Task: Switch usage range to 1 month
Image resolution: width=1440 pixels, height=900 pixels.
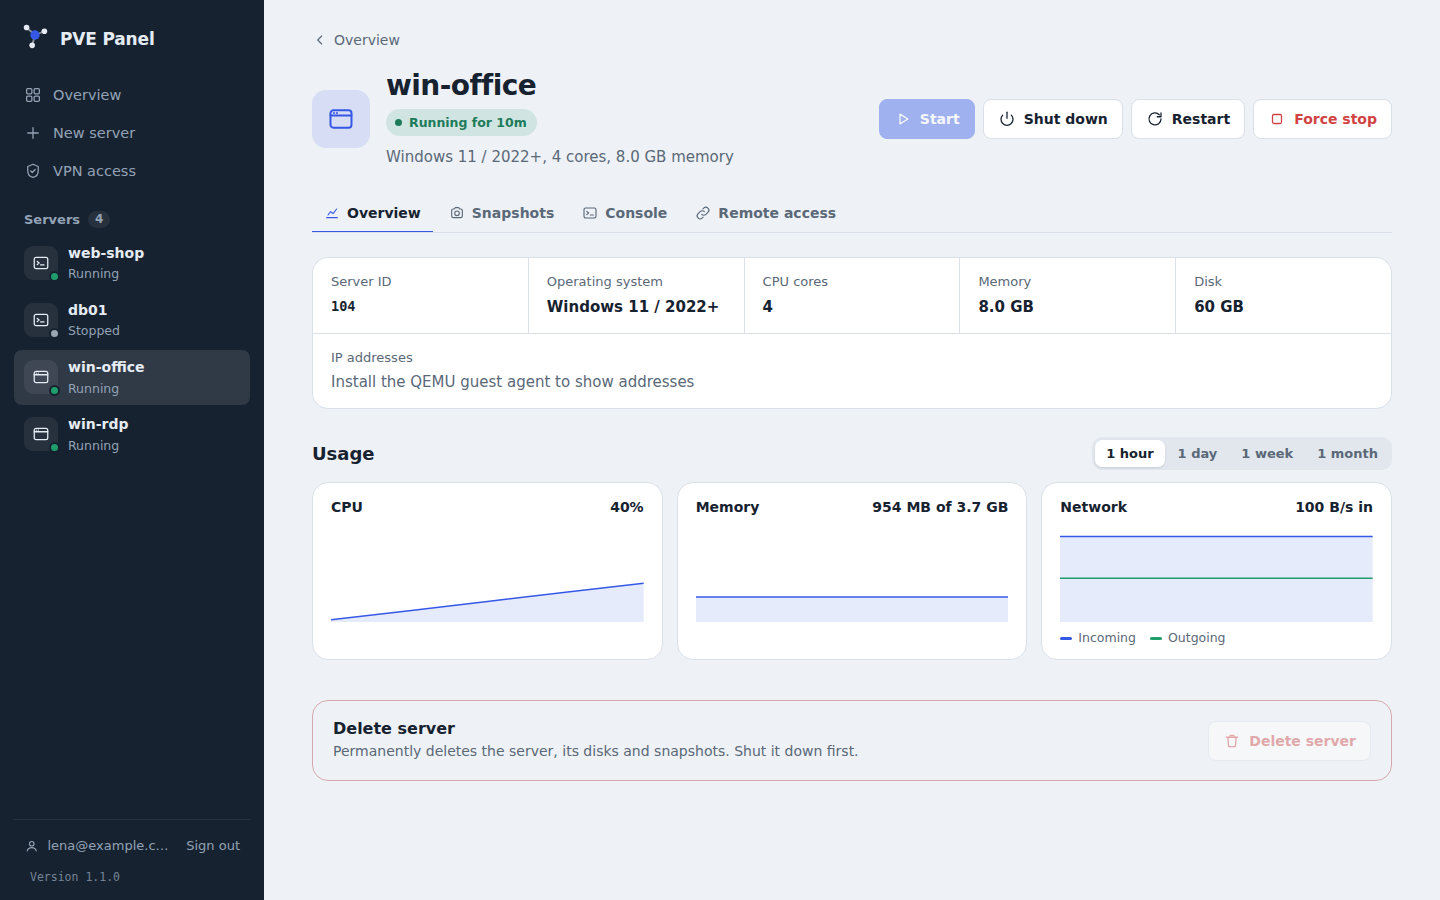Action: 1347,454
